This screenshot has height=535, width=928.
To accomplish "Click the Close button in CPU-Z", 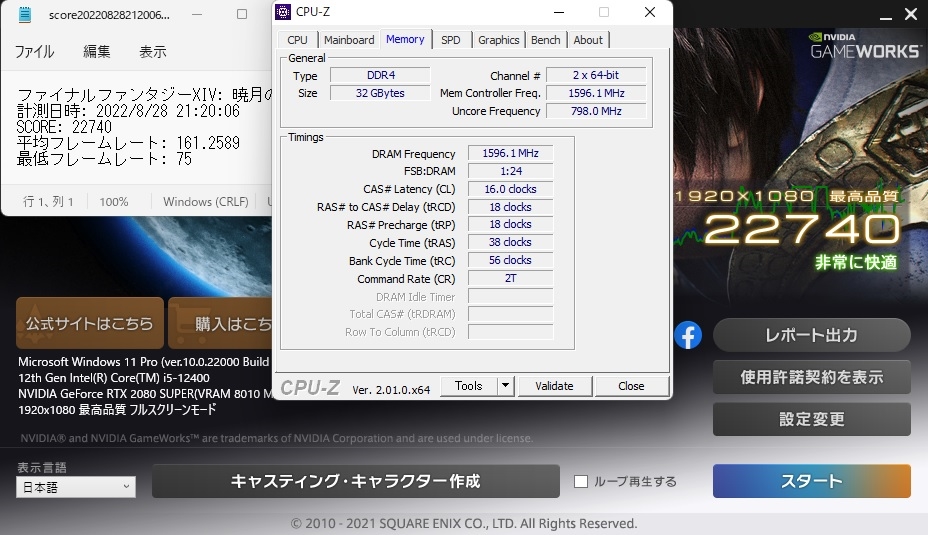I will pos(631,386).
